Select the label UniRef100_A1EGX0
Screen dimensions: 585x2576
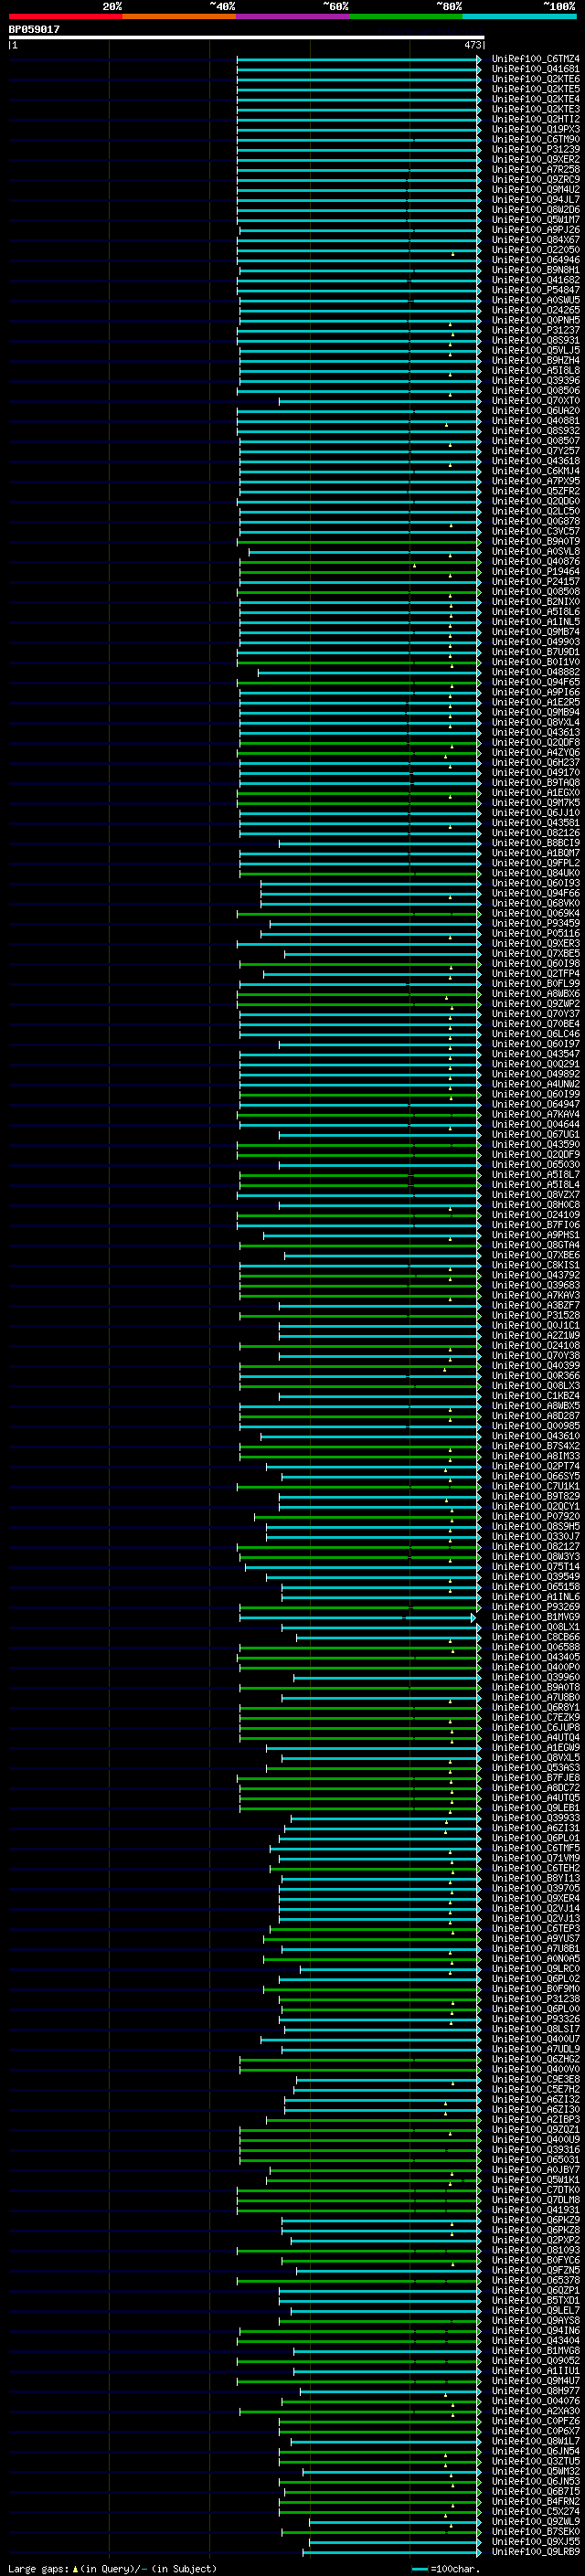[x=536, y=793]
